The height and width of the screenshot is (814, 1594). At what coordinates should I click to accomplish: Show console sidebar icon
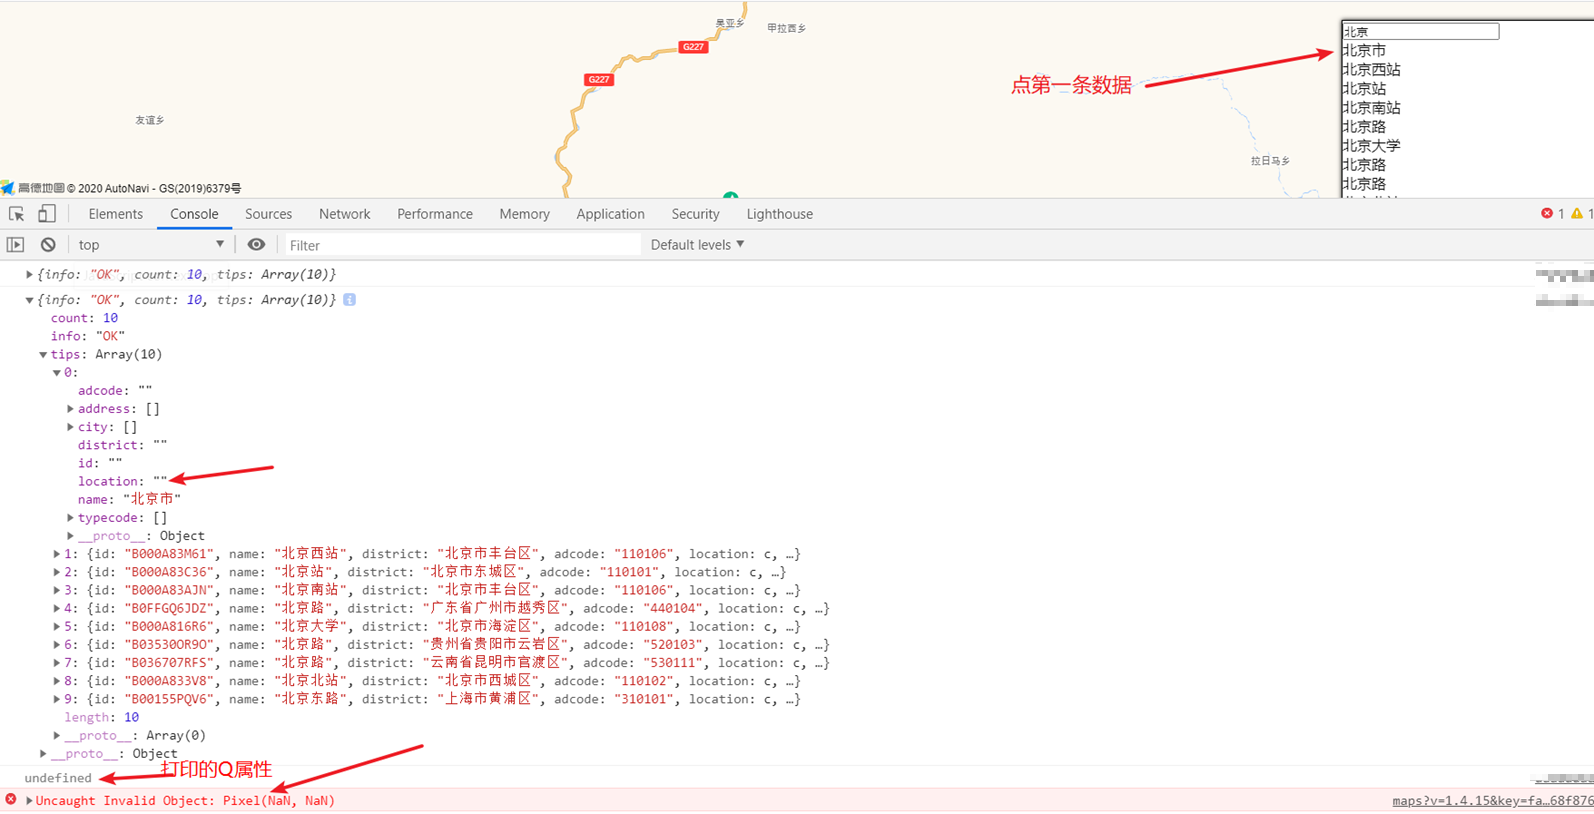(16, 245)
